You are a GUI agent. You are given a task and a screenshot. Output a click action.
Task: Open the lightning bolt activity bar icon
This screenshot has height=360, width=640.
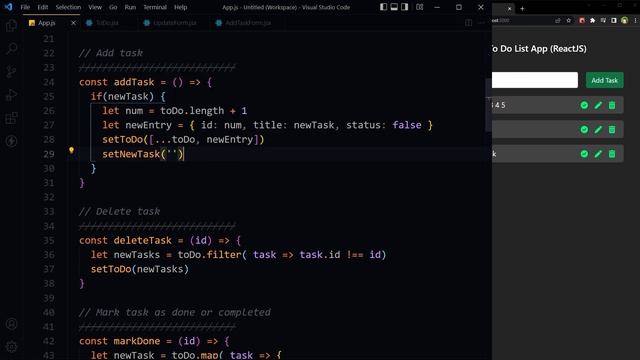click(11, 141)
